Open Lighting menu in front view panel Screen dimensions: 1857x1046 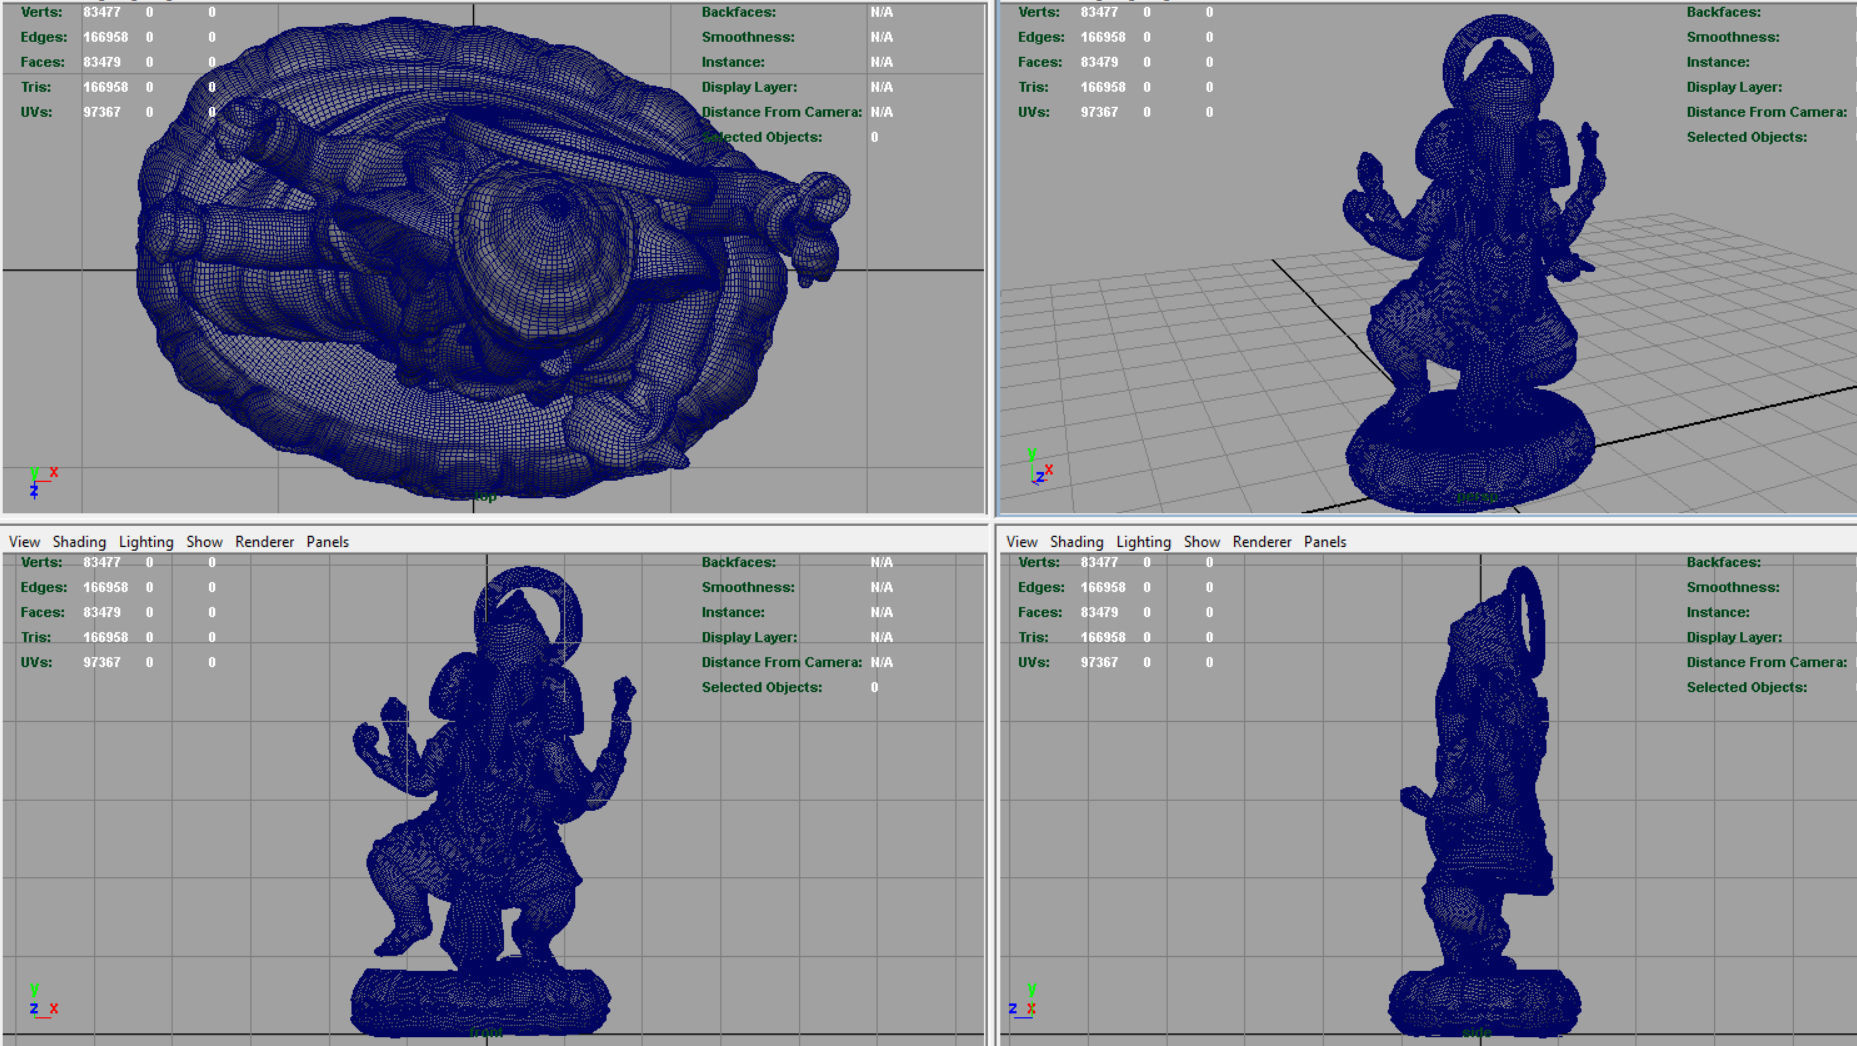pos(146,541)
